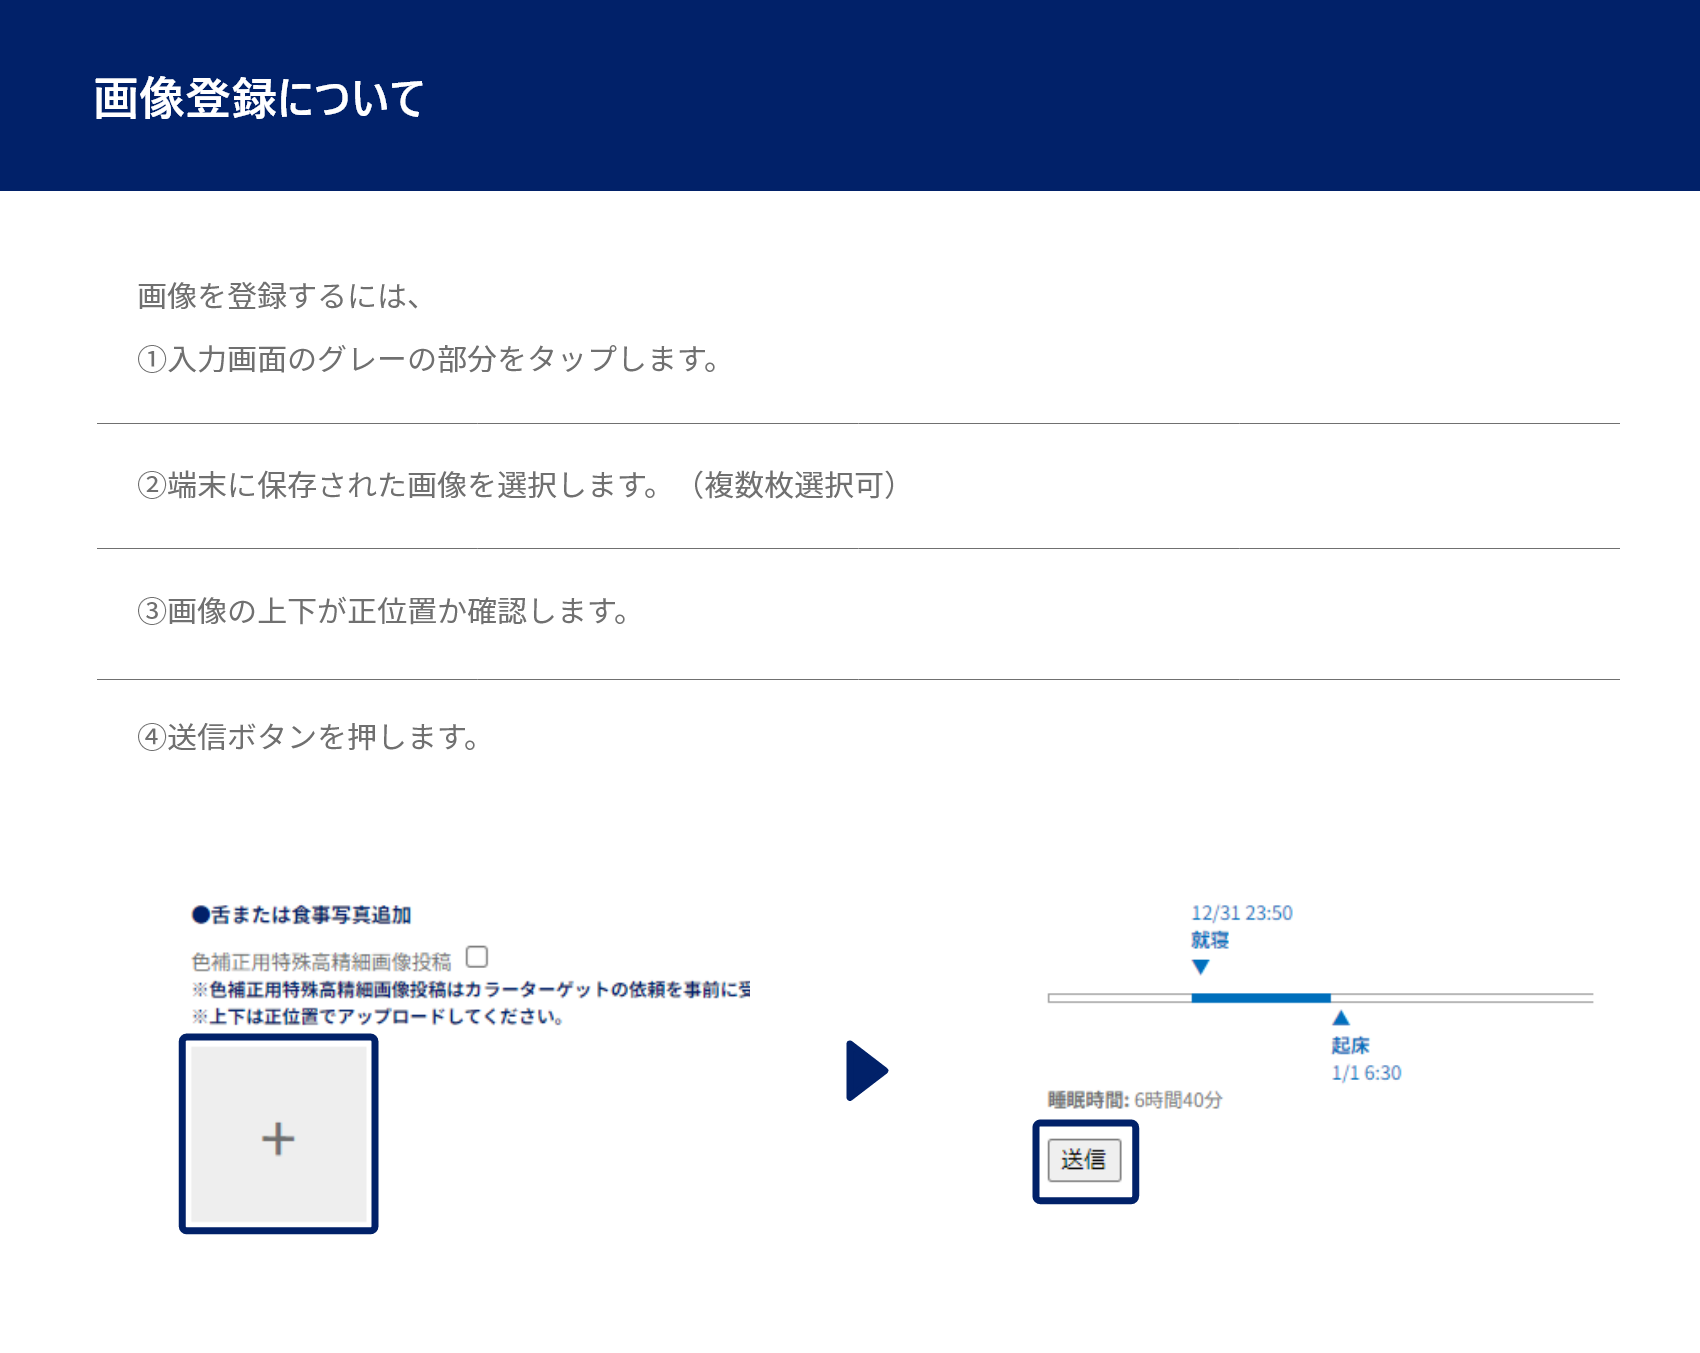Image resolution: width=1700 pixels, height=1353 pixels.
Task: Select the 起床 wake-up marker triangle
Action: [x=1341, y=1018]
